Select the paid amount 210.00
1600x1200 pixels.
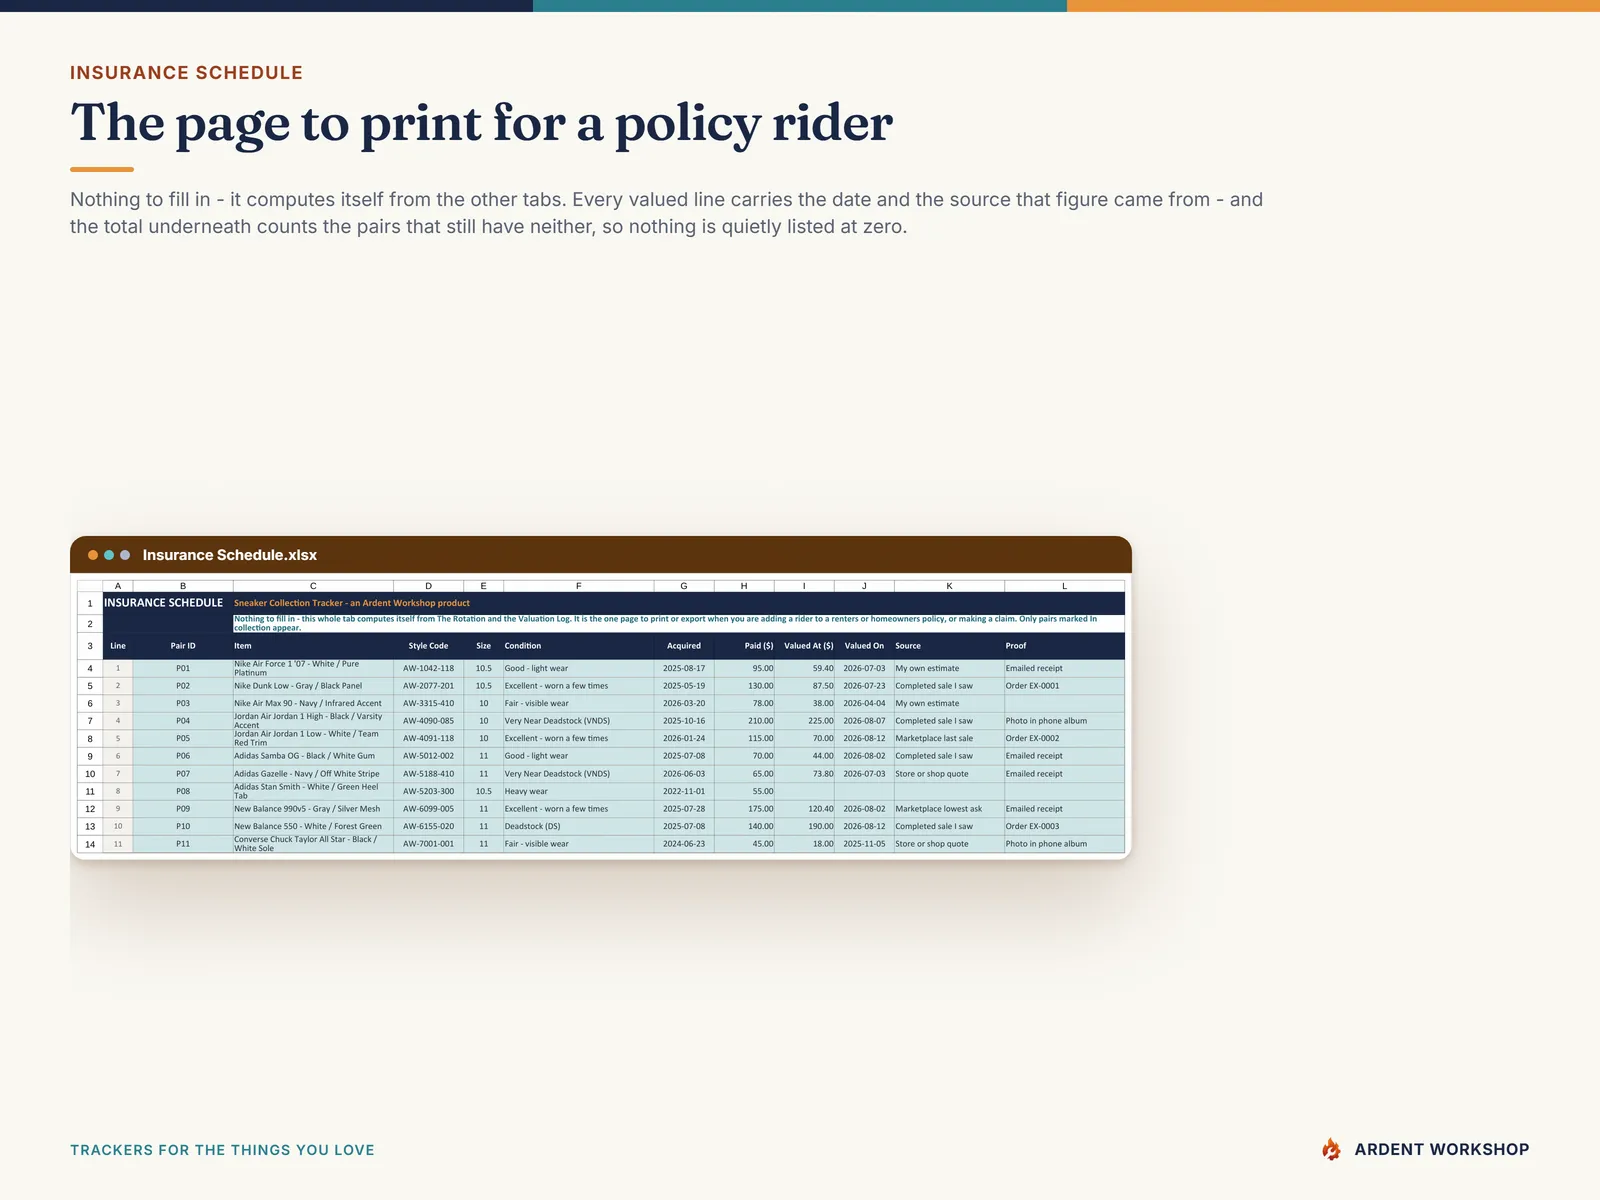(x=744, y=721)
